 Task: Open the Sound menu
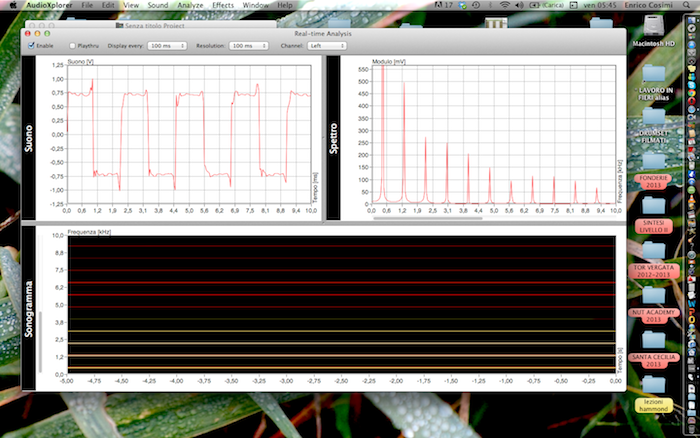pyautogui.click(x=158, y=5)
